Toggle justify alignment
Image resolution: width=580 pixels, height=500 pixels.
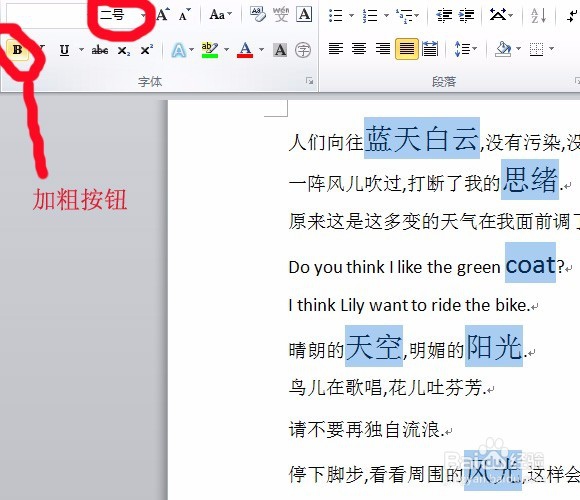[407, 49]
